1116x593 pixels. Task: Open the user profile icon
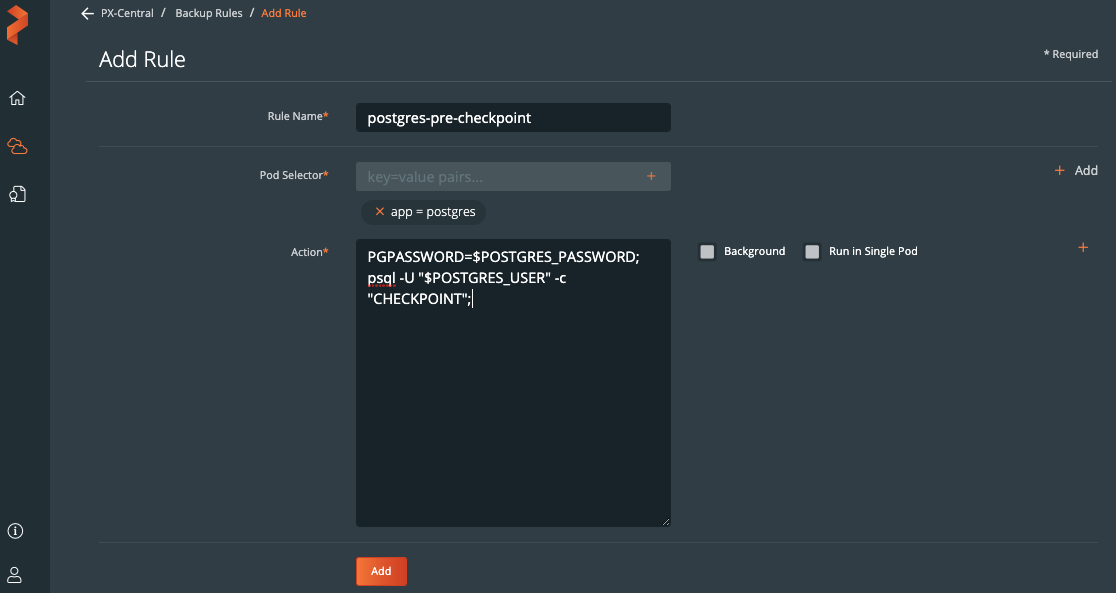pyautogui.click(x=16, y=574)
